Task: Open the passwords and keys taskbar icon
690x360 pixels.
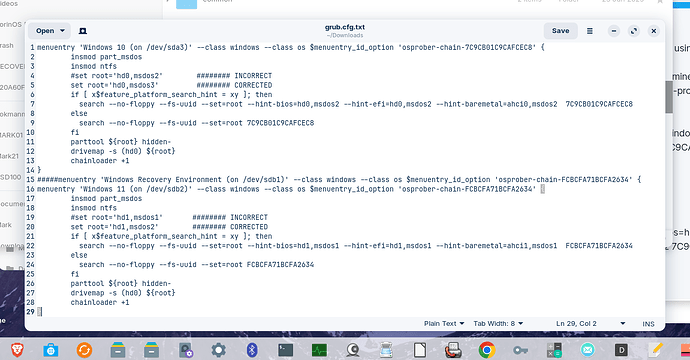Action: [x=521, y=350]
